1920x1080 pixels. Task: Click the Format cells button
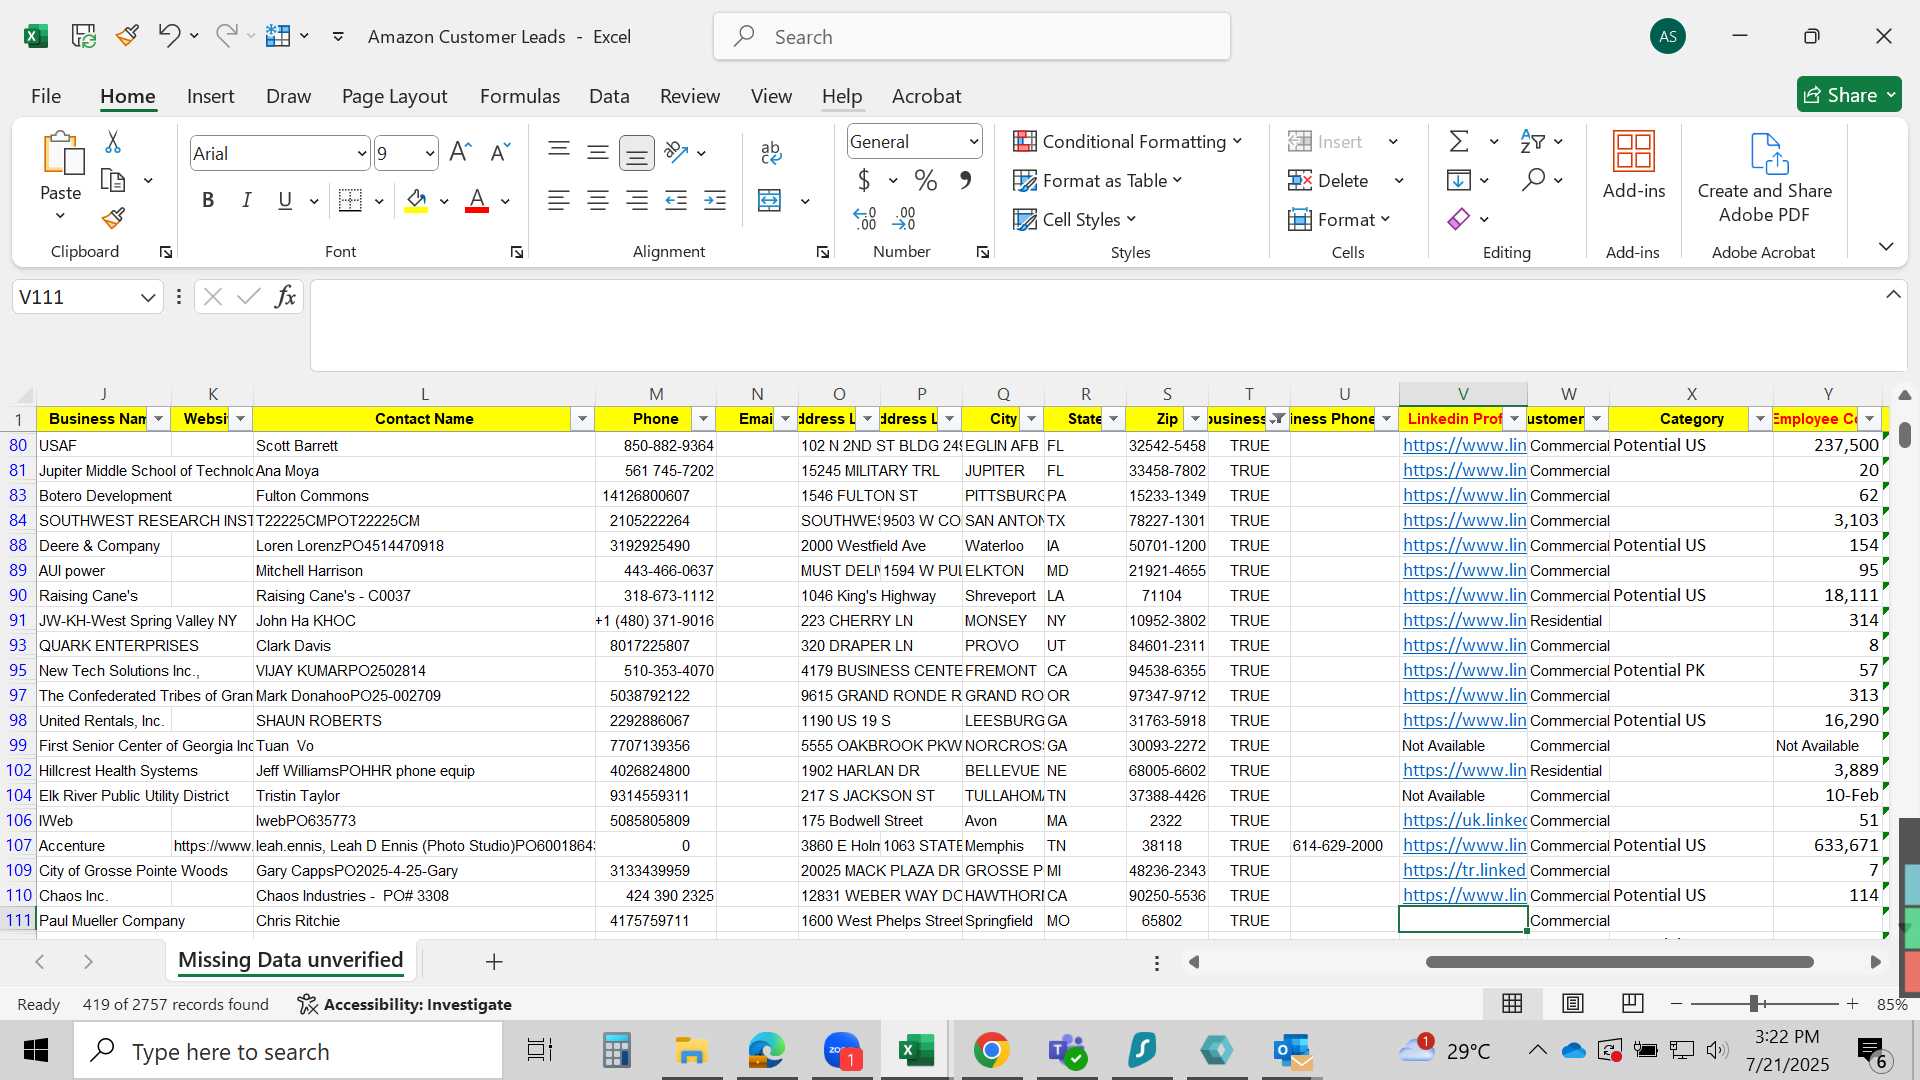pyautogui.click(x=1340, y=219)
